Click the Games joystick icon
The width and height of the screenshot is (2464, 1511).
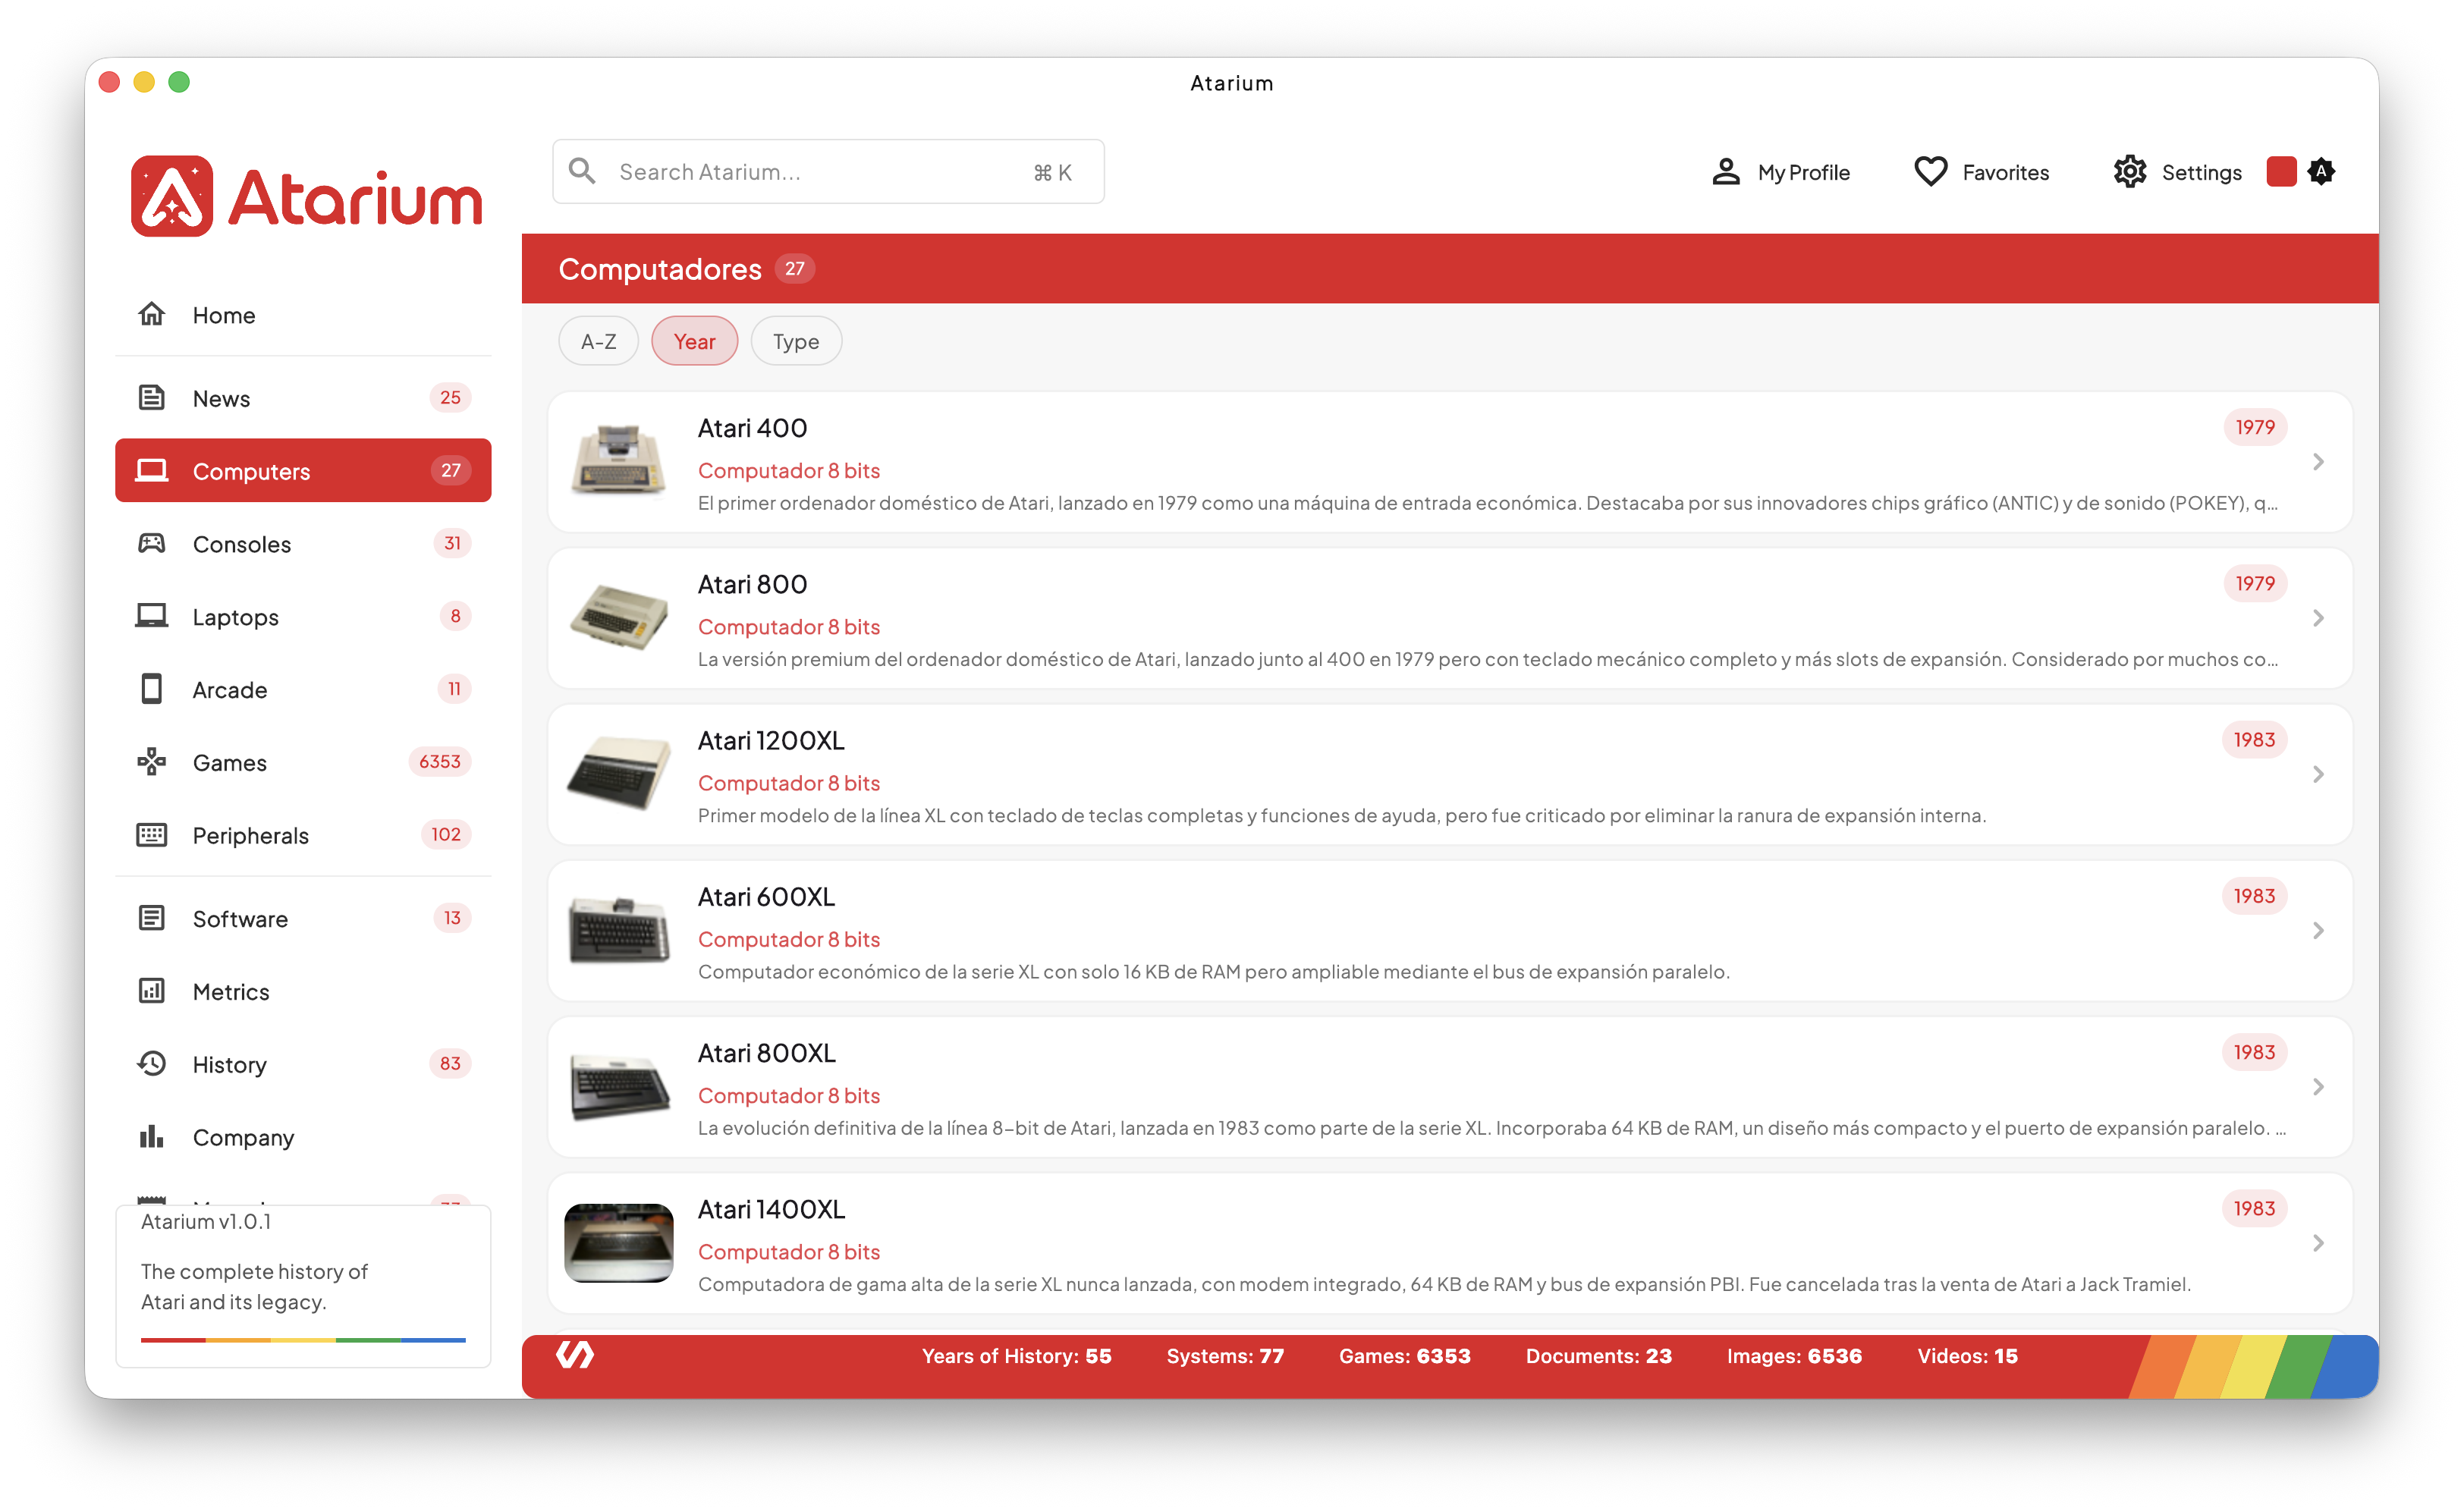[152, 762]
